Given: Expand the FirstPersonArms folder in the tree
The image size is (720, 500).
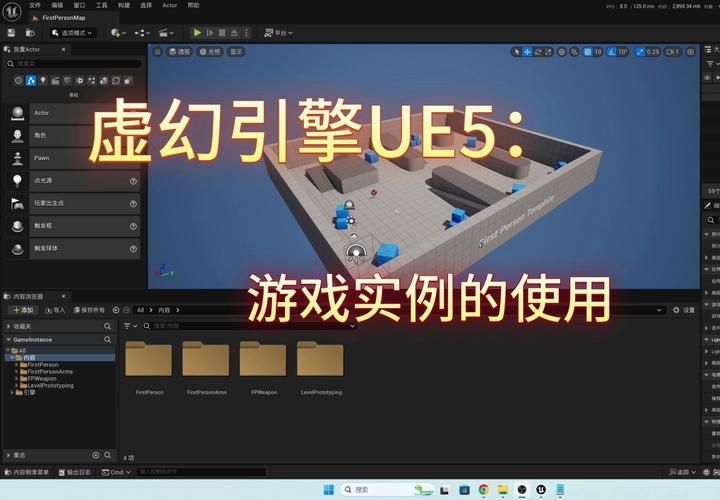Looking at the screenshot, I should pyautogui.click(x=17, y=371).
